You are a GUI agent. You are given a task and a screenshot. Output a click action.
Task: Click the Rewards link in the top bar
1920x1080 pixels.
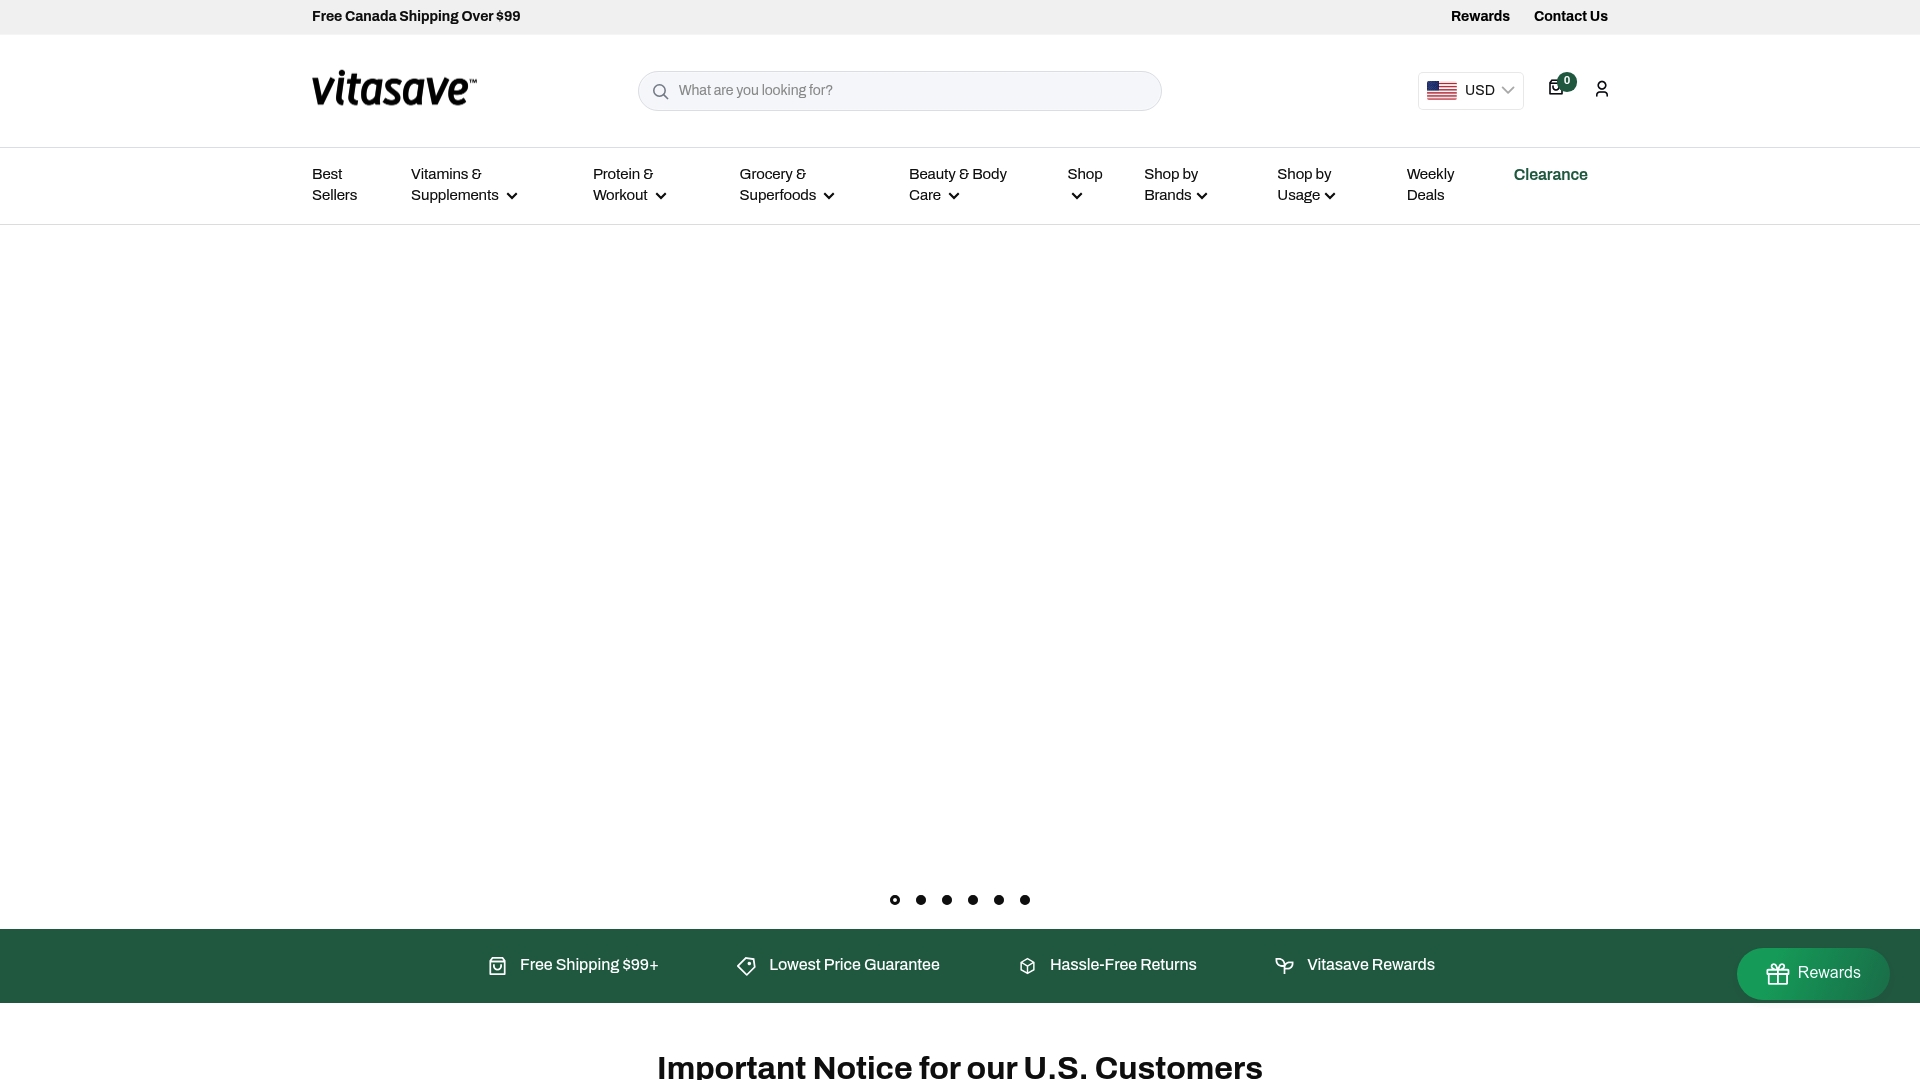pos(1480,16)
